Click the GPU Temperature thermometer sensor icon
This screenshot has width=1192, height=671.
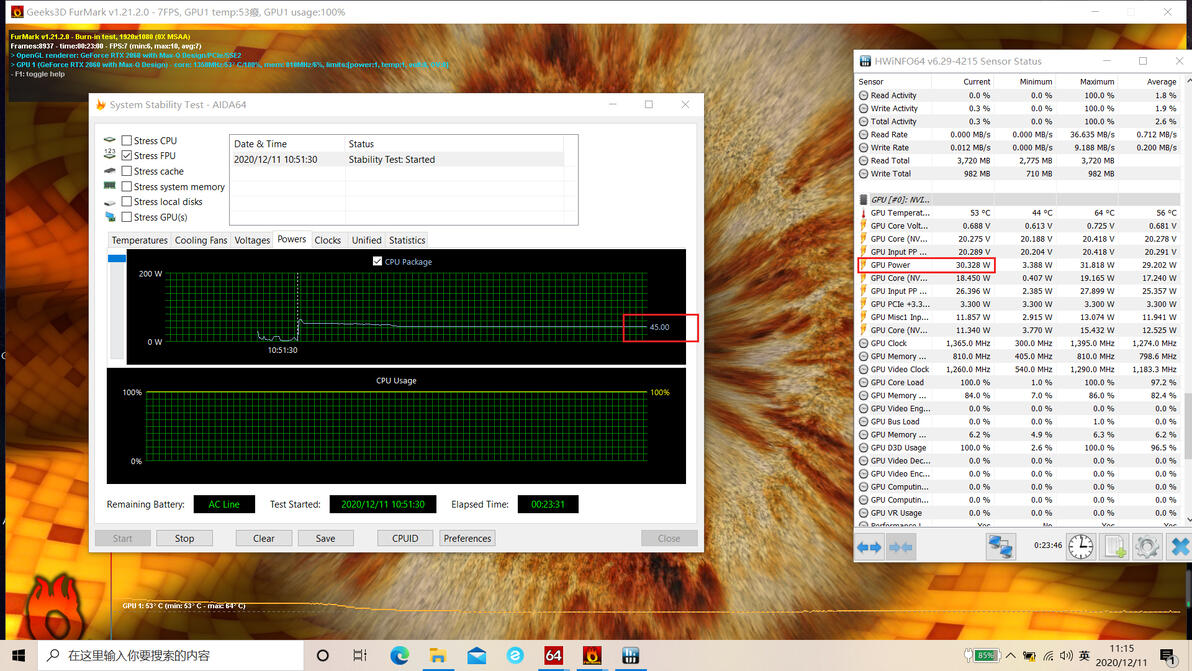click(863, 213)
